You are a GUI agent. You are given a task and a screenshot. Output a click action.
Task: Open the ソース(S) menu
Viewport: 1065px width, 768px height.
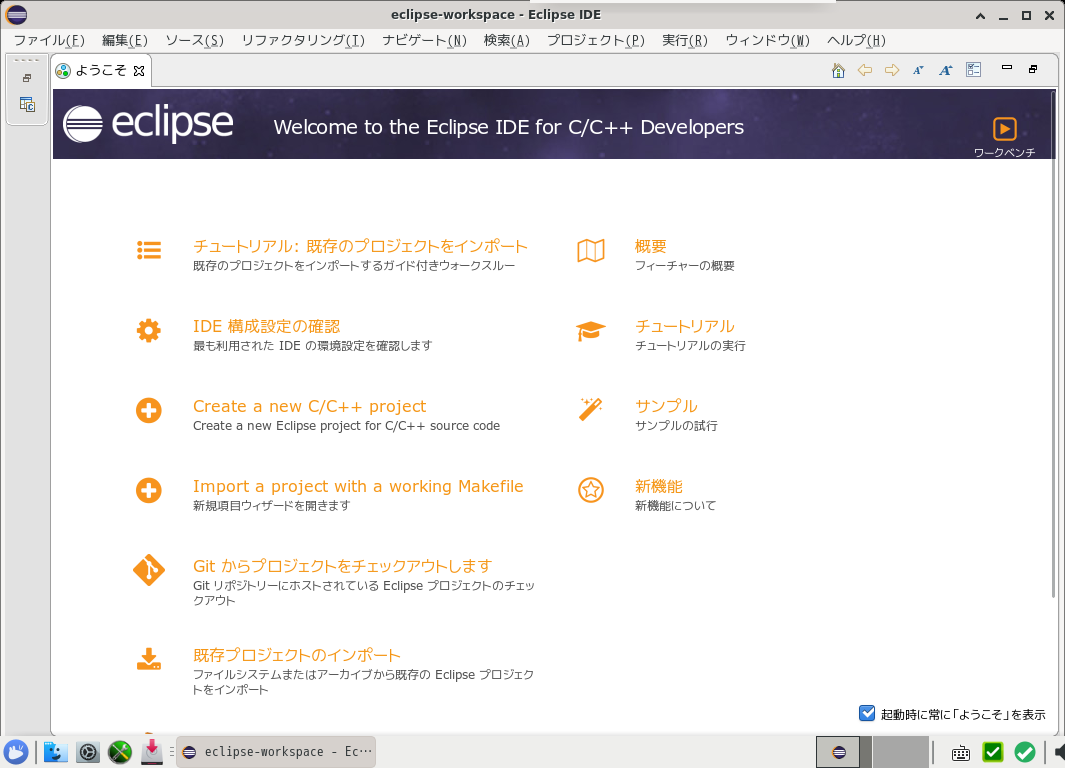[x=195, y=40]
